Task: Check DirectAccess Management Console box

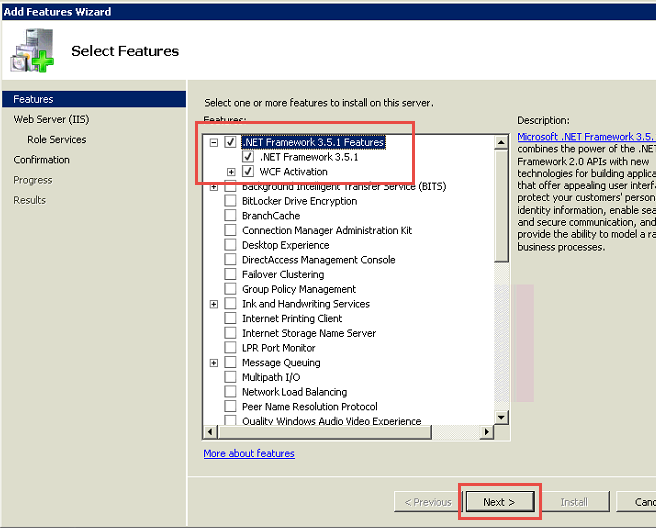Action: pyautogui.click(x=230, y=259)
